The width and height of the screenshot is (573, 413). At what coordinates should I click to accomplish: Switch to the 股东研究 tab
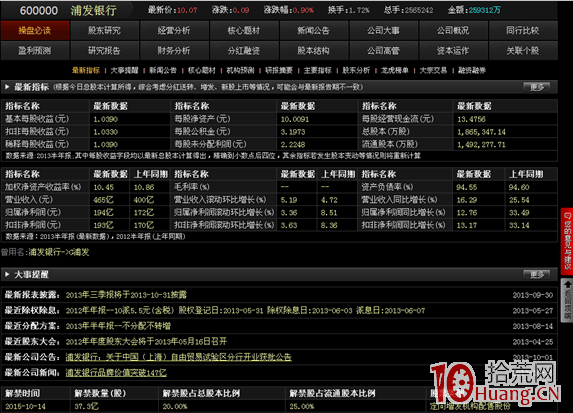click(x=105, y=30)
